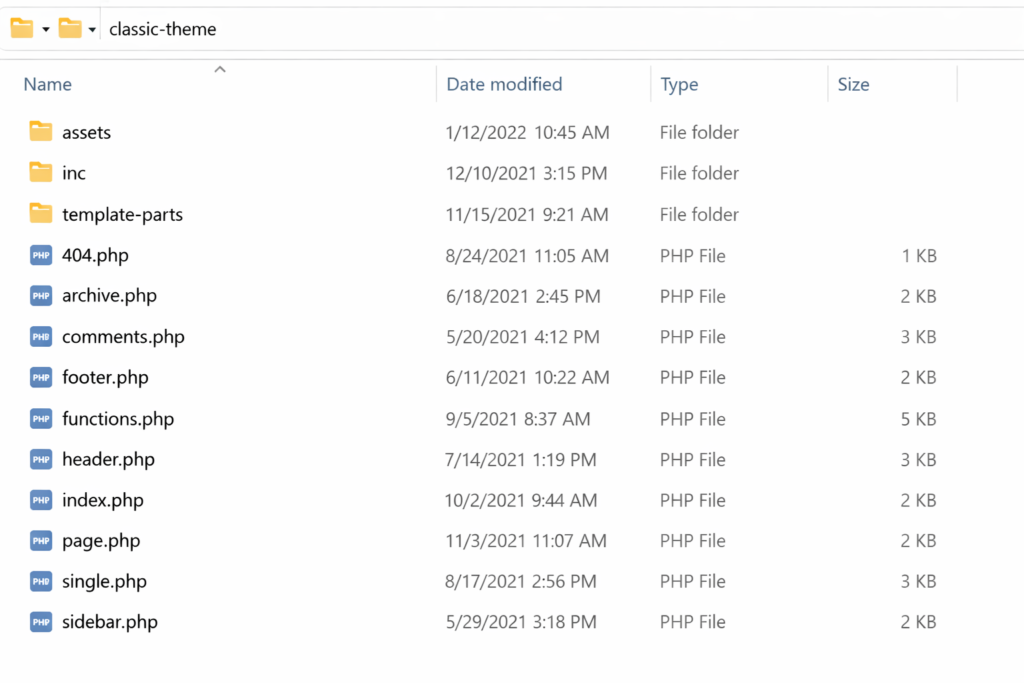Image resolution: width=1024 pixels, height=683 pixels.
Task: Click the assets folder icon
Action: pyautogui.click(x=41, y=132)
